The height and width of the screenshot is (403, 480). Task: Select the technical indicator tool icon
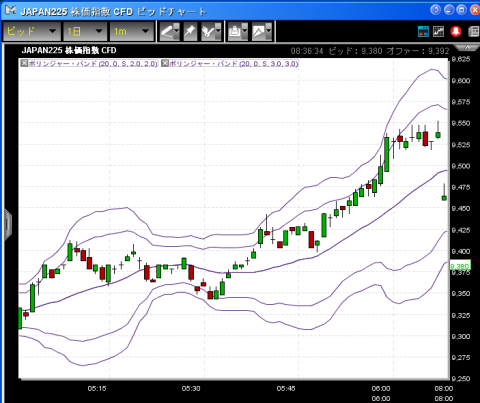[208, 32]
